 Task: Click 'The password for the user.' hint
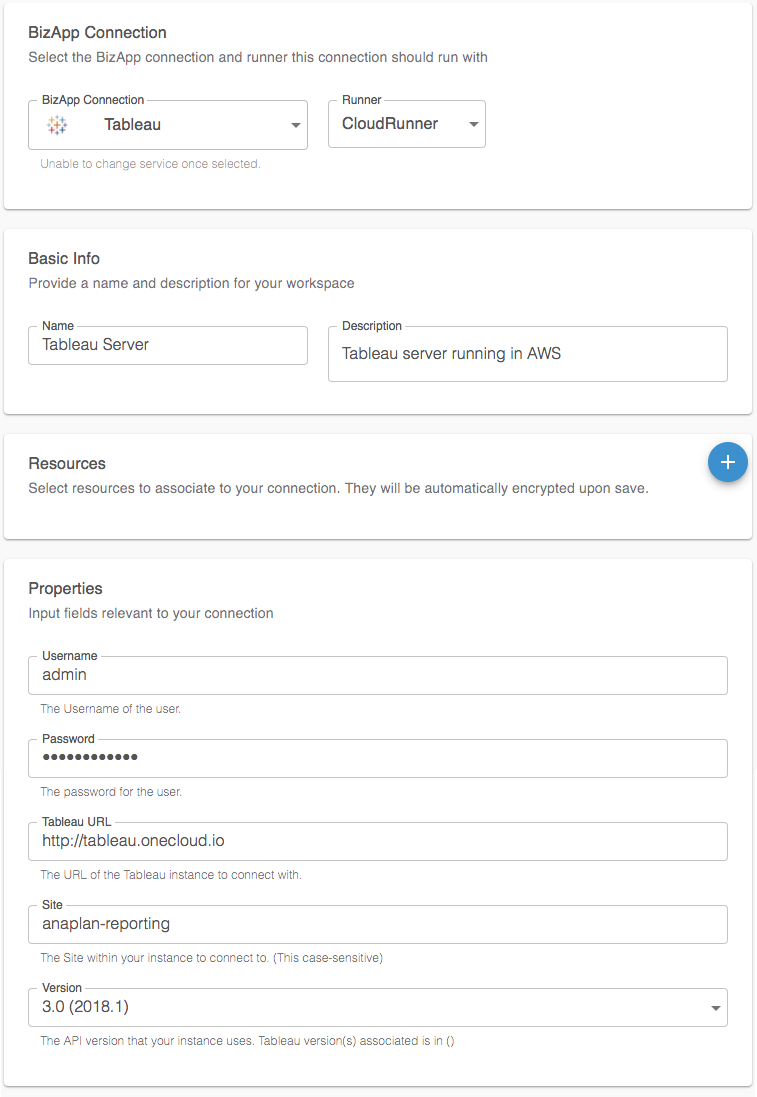pos(111,792)
